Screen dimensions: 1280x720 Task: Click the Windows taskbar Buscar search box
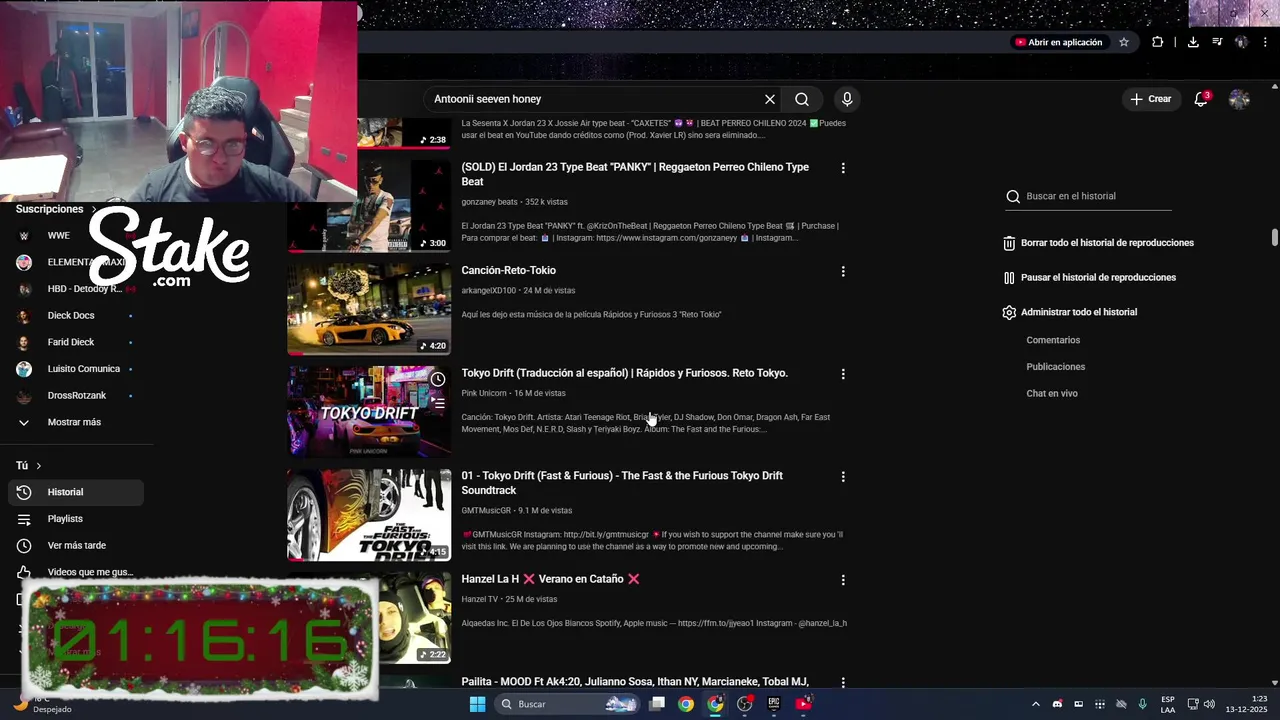point(568,704)
